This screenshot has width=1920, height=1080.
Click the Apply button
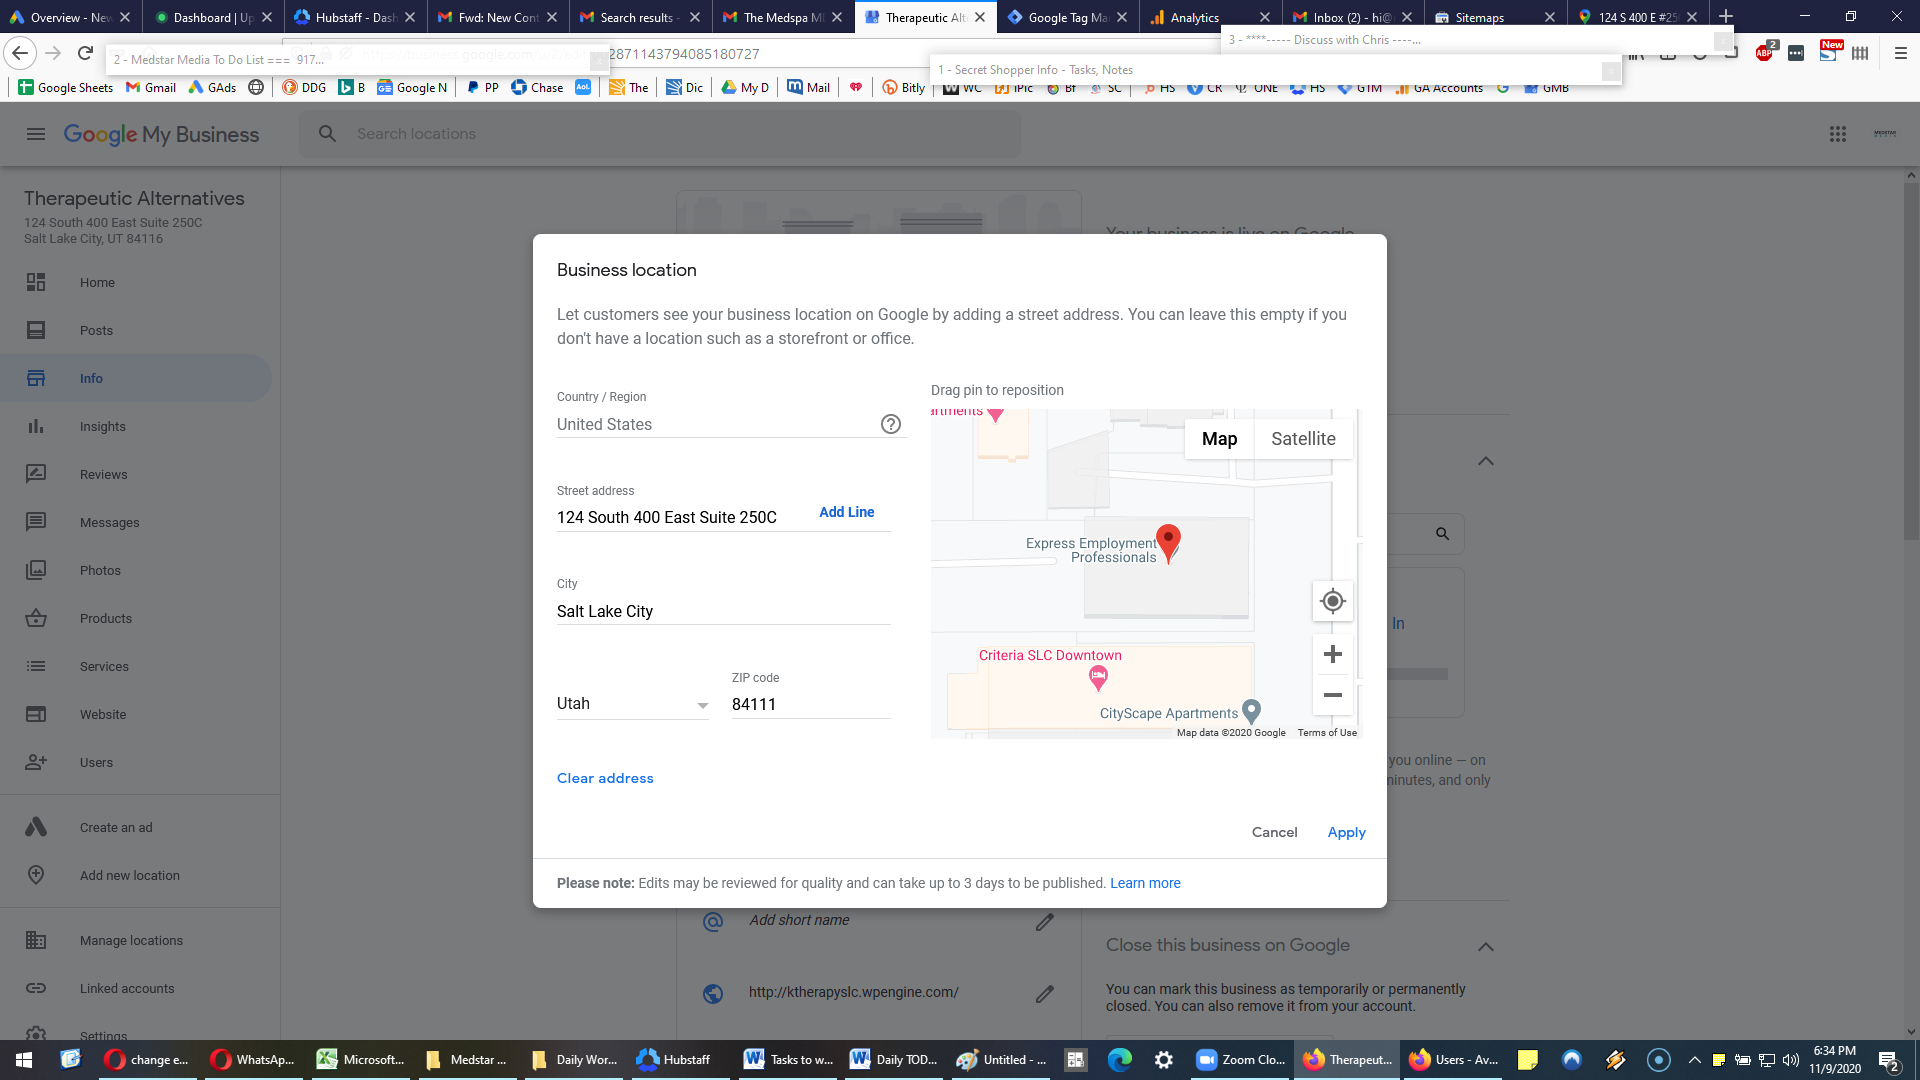tap(1346, 832)
